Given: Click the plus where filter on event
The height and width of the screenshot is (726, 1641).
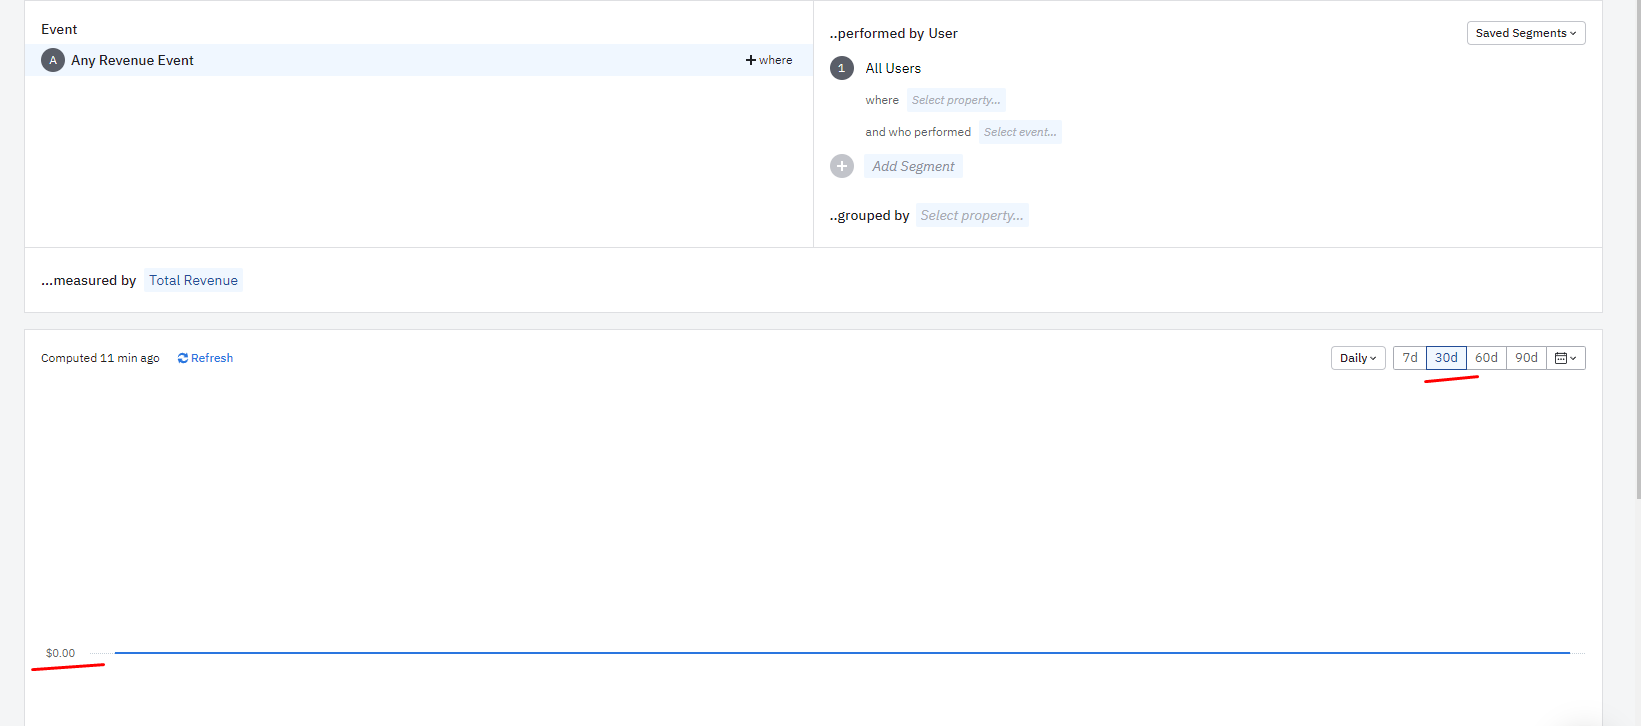Looking at the screenshot, I should pos(769,60).
